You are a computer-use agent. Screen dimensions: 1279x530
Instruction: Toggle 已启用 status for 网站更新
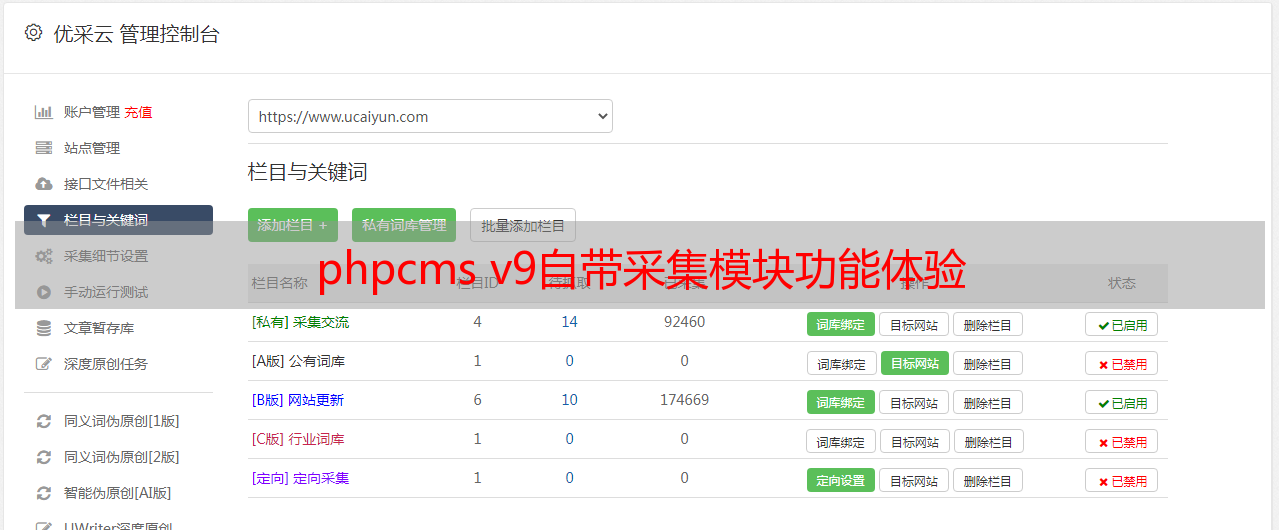1122,402
